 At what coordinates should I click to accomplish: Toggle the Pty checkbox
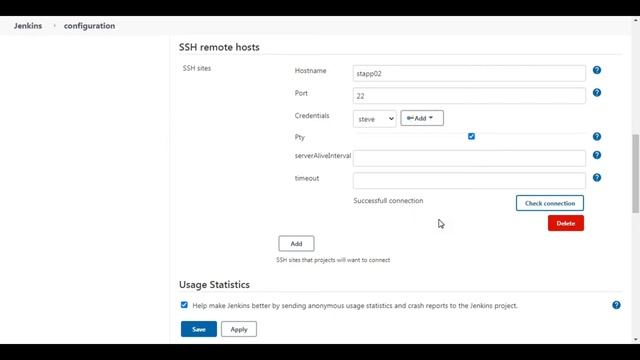pos(471,136)
